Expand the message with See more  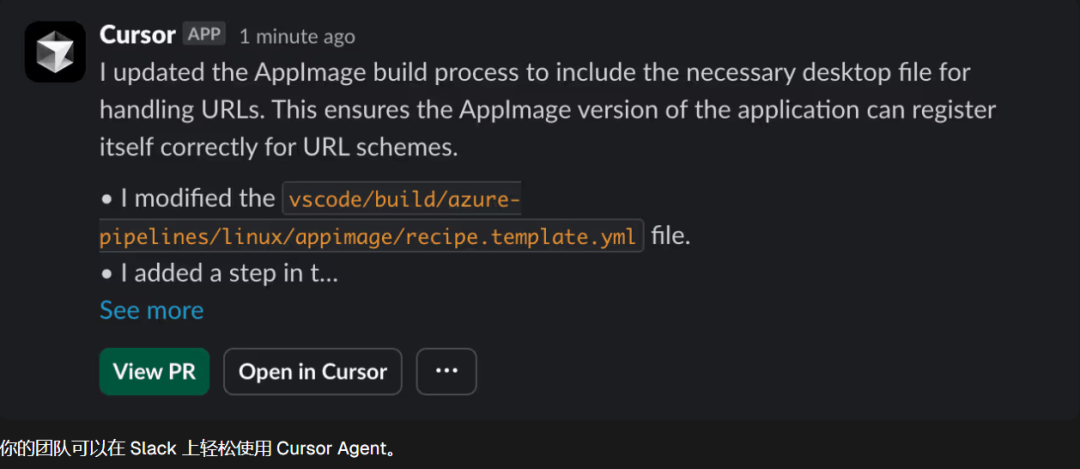(x=151, y=310)
